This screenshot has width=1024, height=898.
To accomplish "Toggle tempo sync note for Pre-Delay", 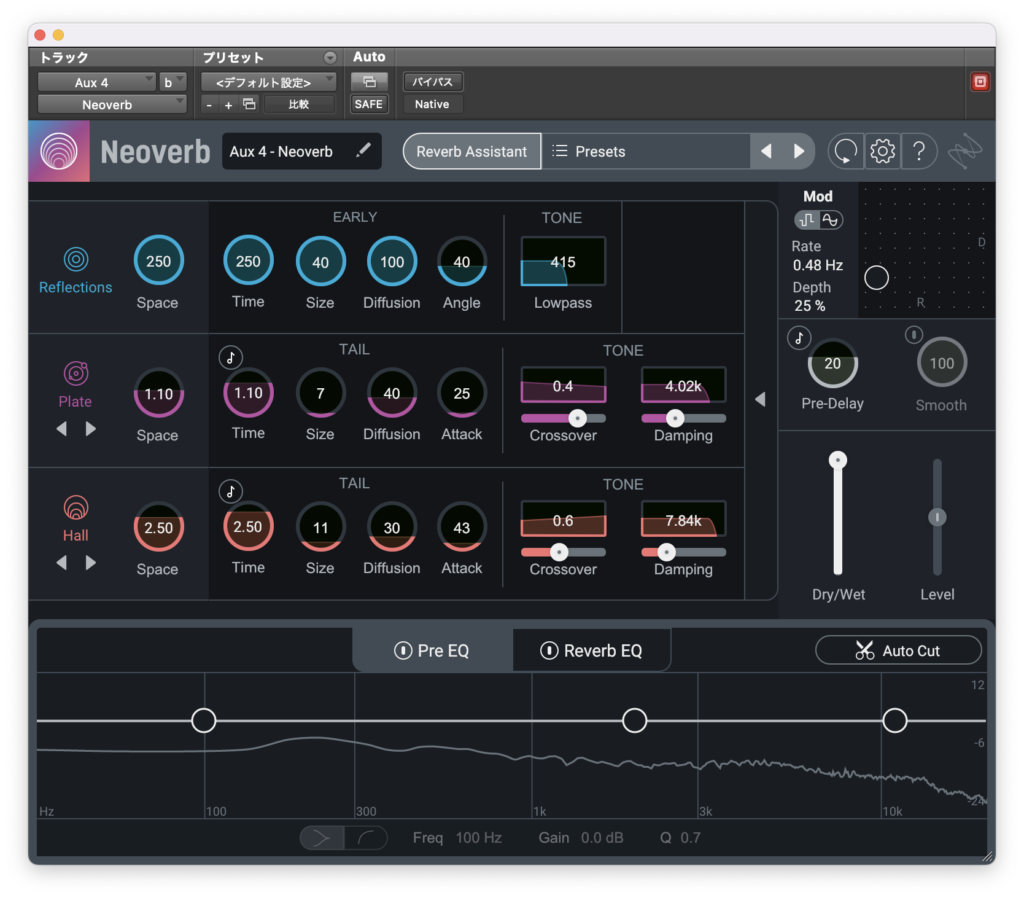I will pos(799,338).
